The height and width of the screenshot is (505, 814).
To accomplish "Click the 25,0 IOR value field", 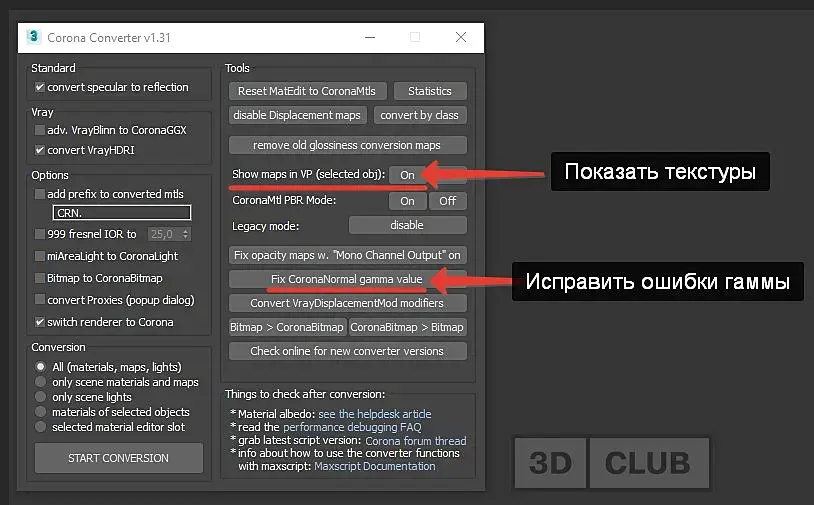I will (164, 234).
